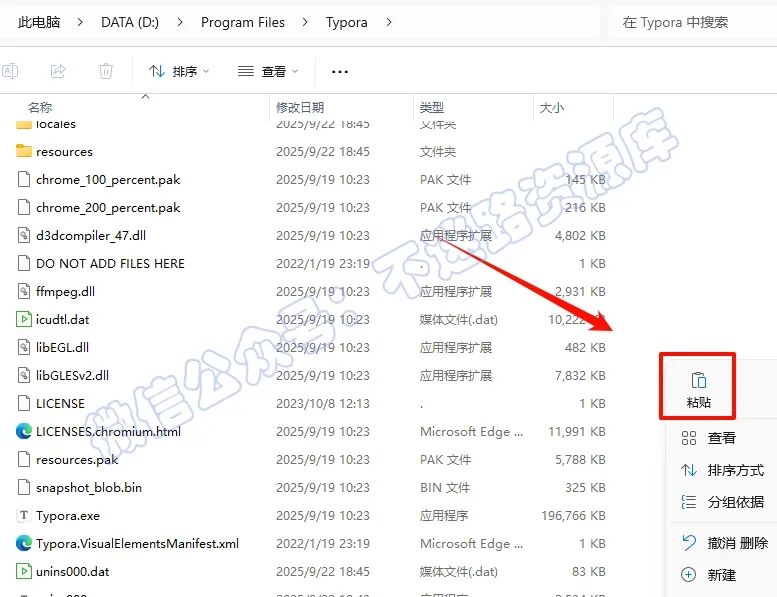Expand chevron after 此电脑 breadcrumb
This screenshot has height=597, width=777.
80,22
